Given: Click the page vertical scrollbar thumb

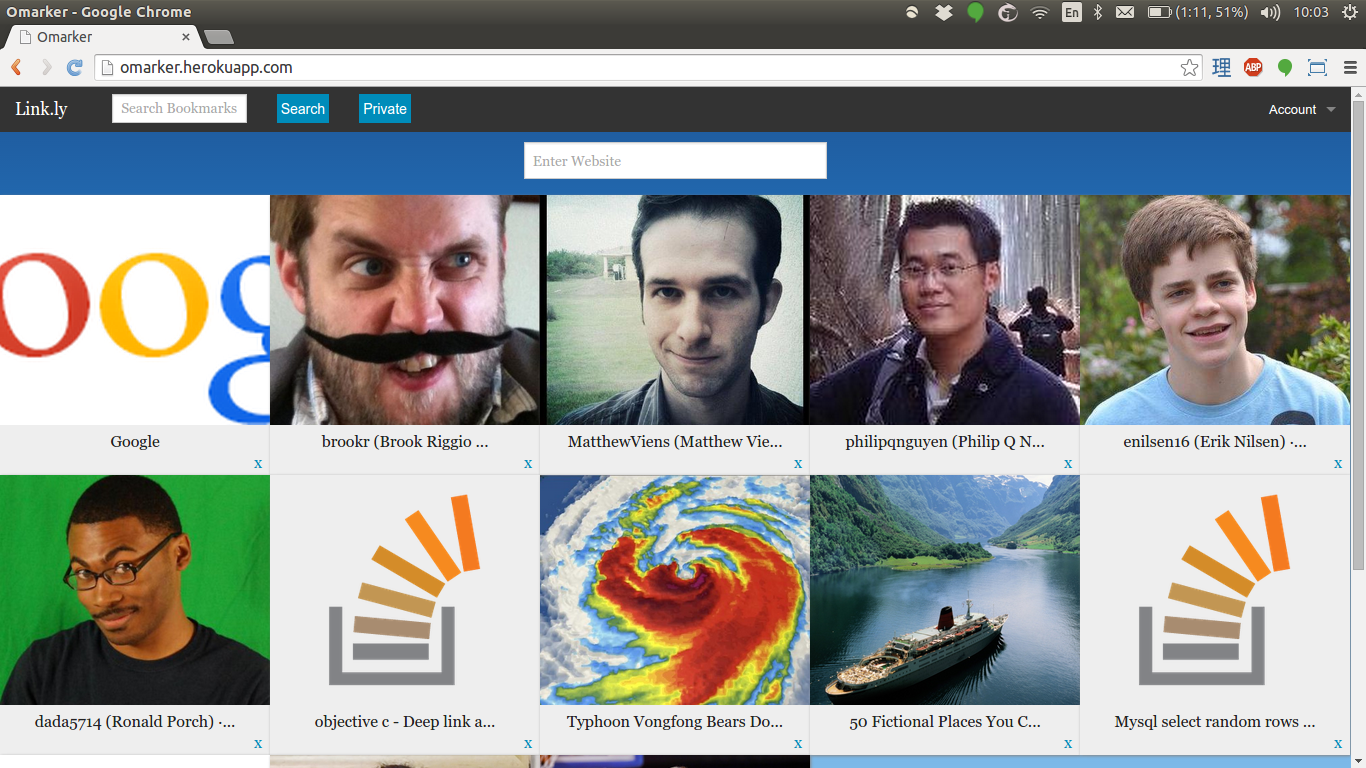Looking at the screenshot, I should (1358, 335).
